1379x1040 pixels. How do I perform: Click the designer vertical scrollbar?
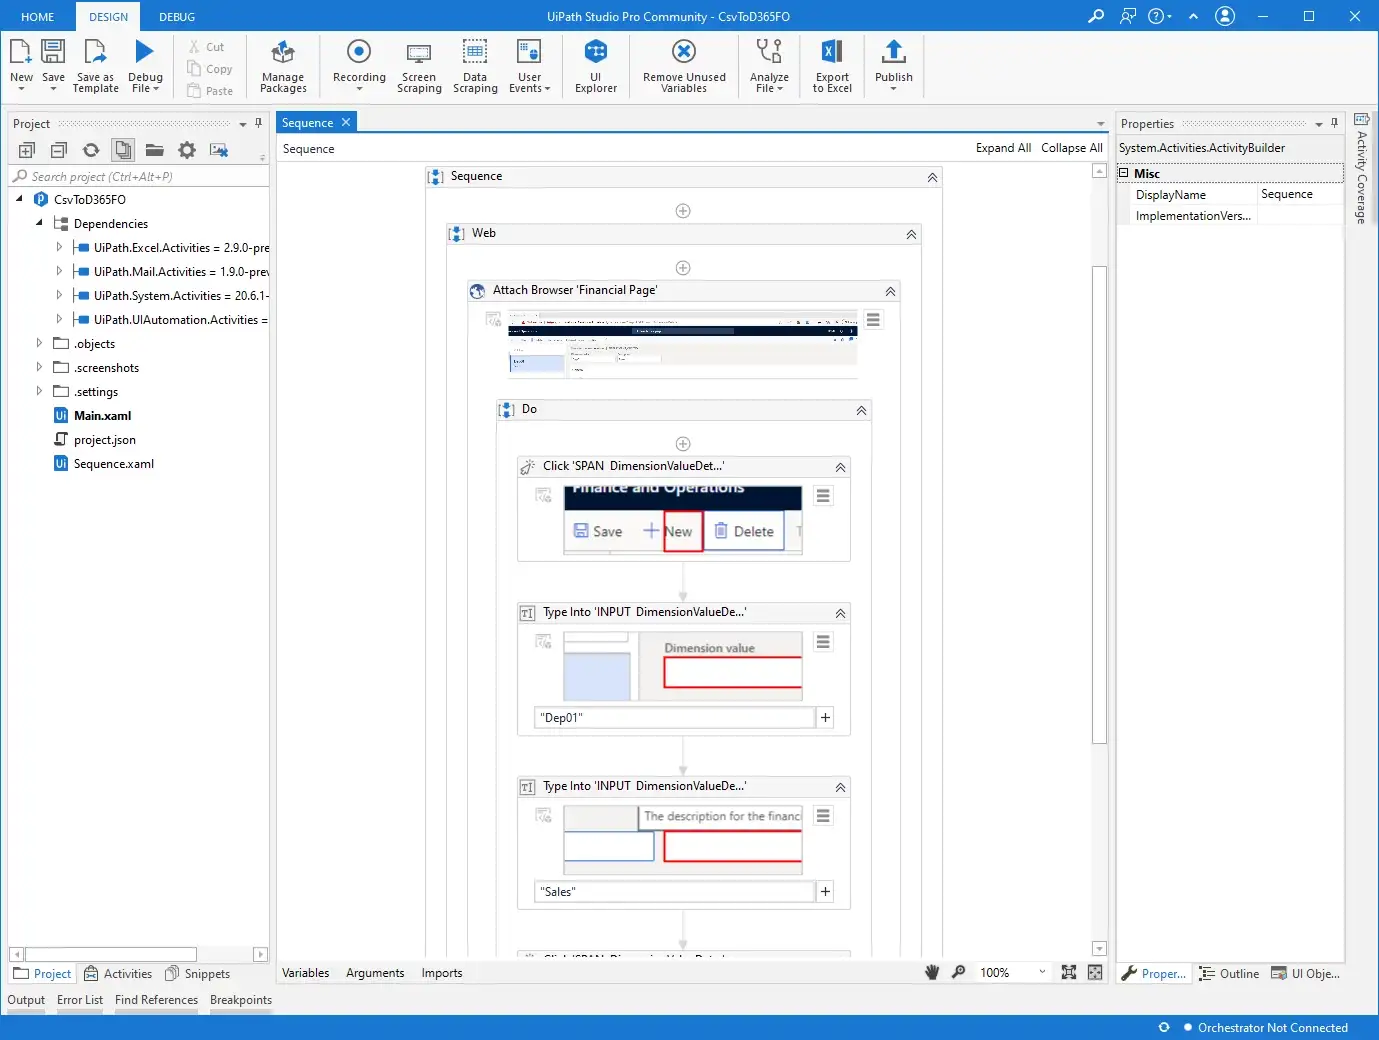[x=1099, y=504]
